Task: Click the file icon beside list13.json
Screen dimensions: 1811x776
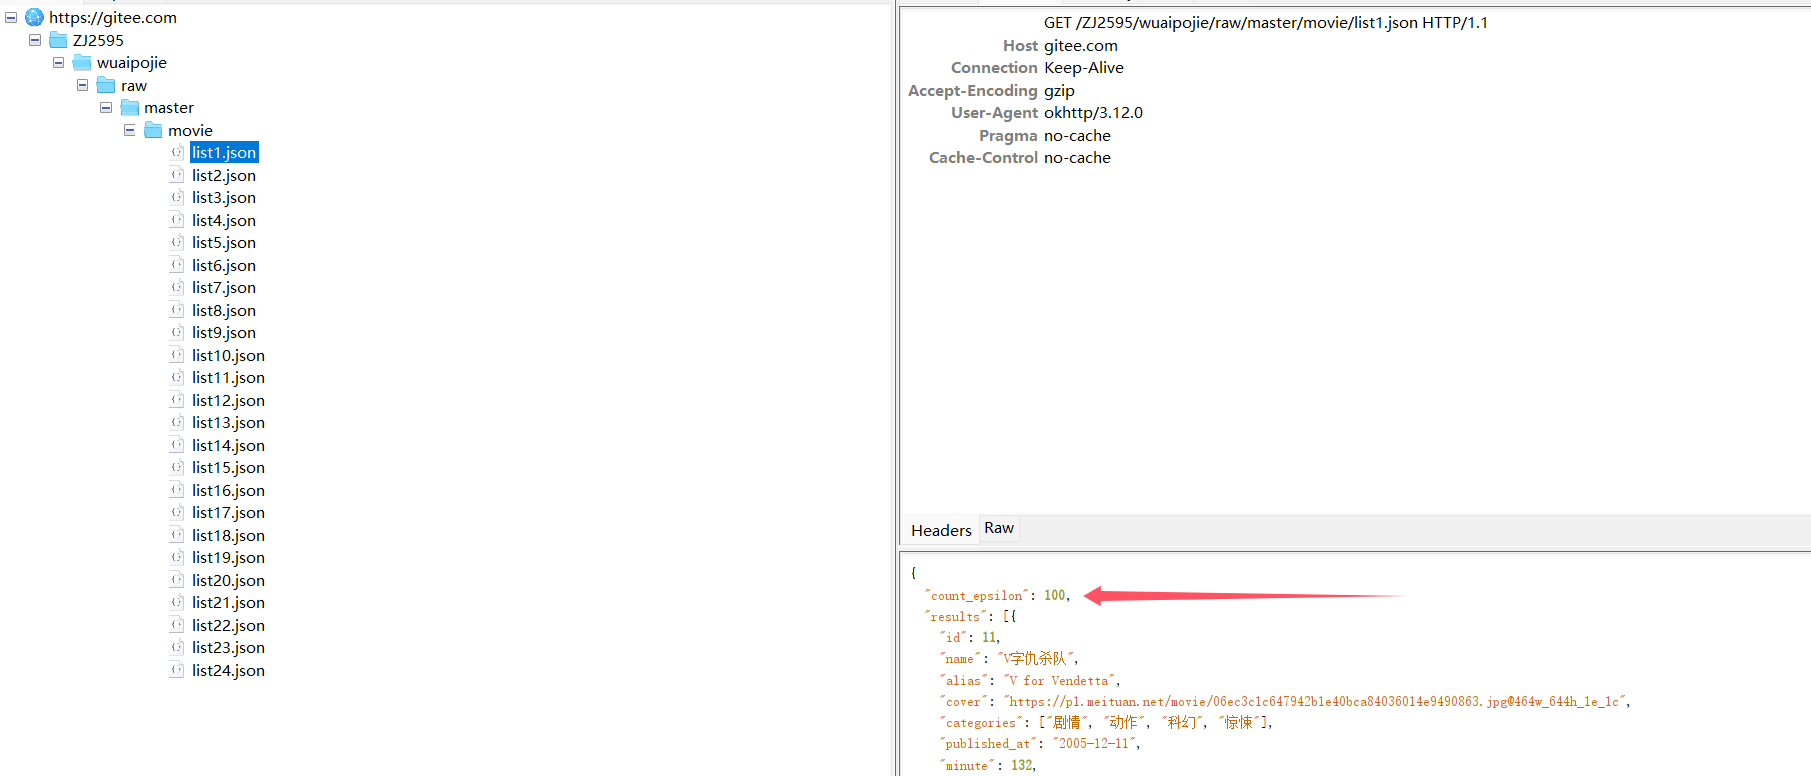Action: point(177,422)
